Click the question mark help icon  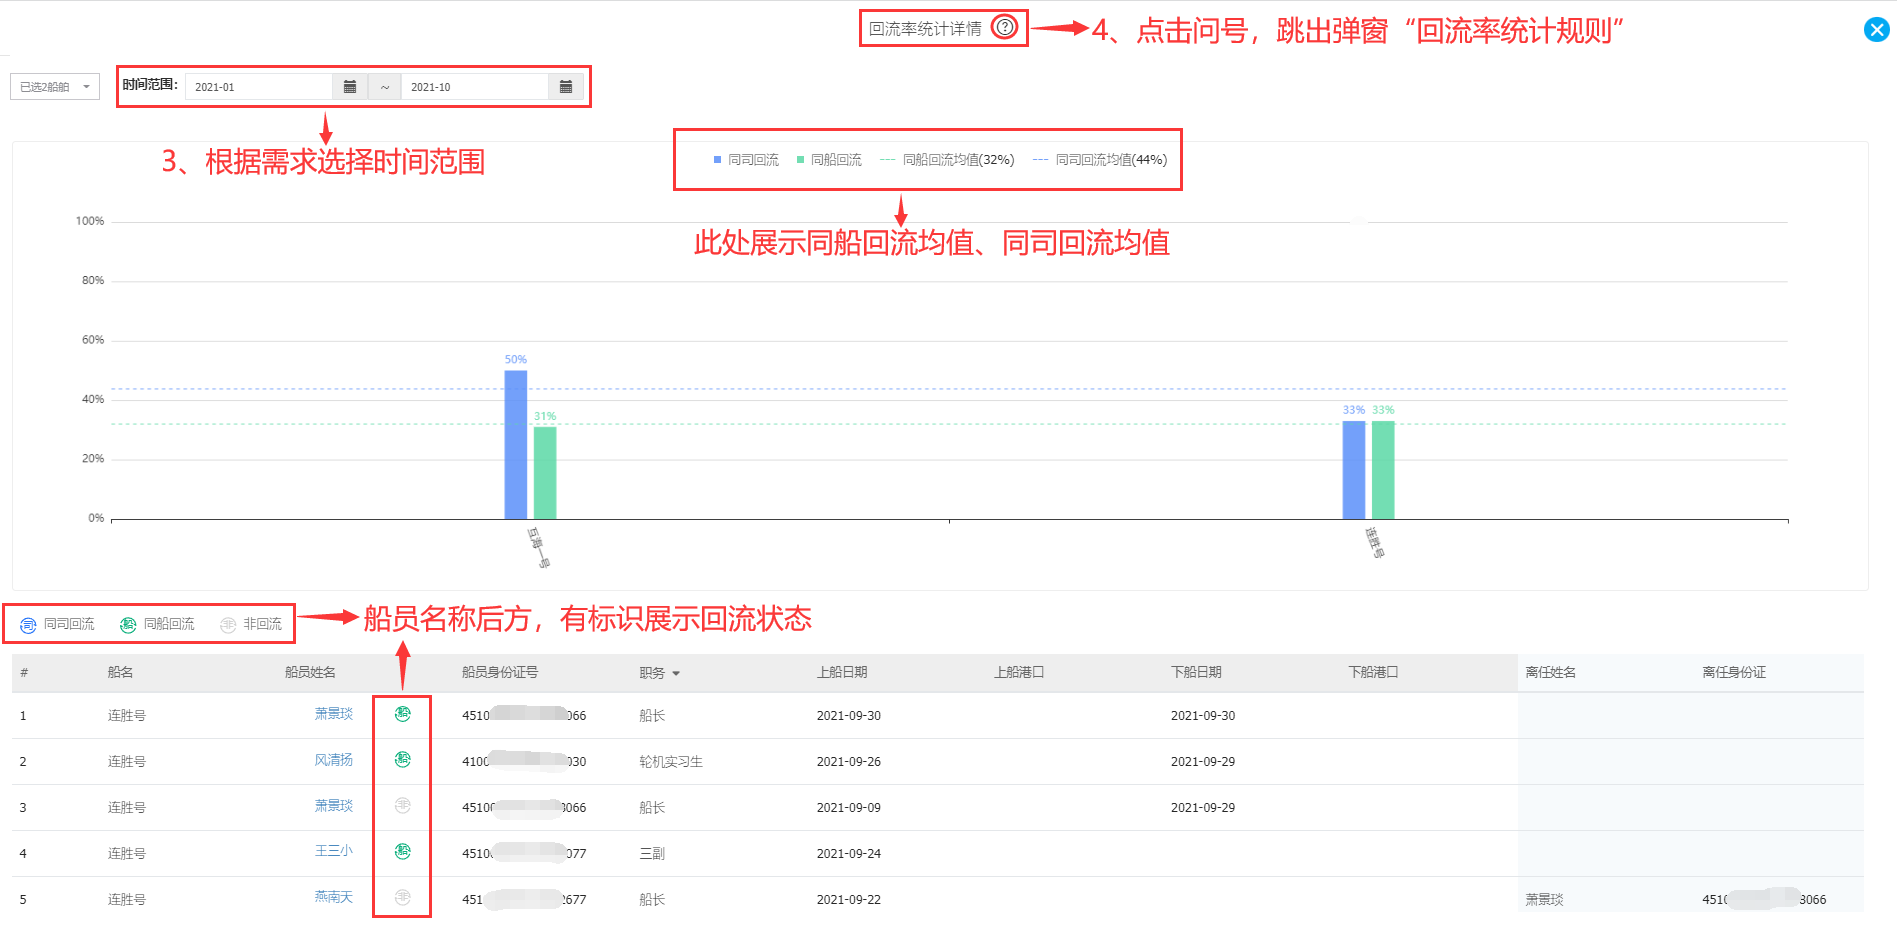1004,27
